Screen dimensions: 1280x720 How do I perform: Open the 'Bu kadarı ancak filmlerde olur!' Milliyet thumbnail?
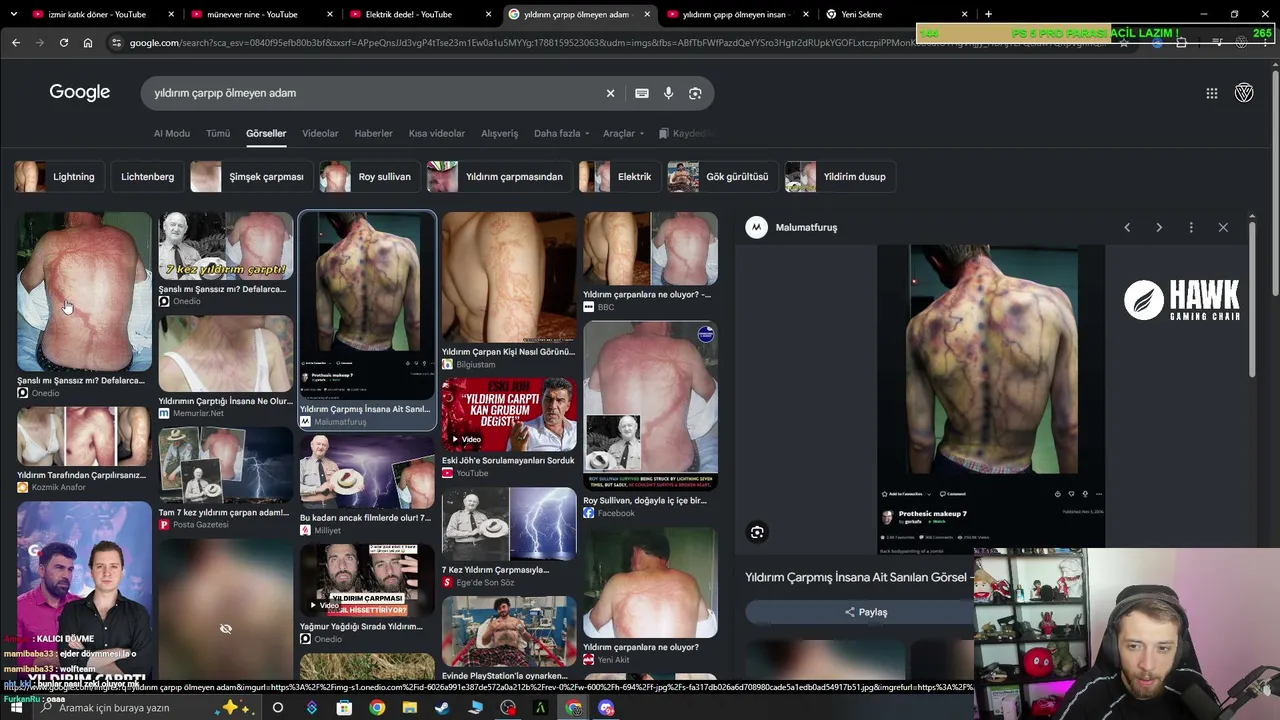tap(367, 473)
